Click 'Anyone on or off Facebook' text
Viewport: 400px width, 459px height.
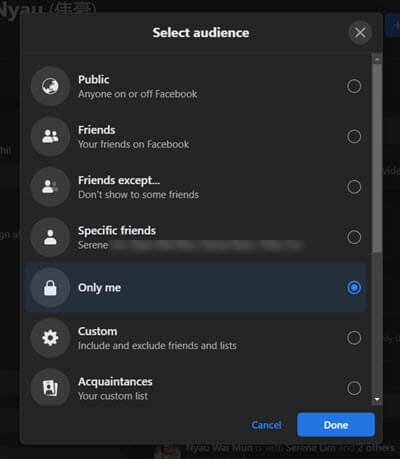(x=138, y=94)
